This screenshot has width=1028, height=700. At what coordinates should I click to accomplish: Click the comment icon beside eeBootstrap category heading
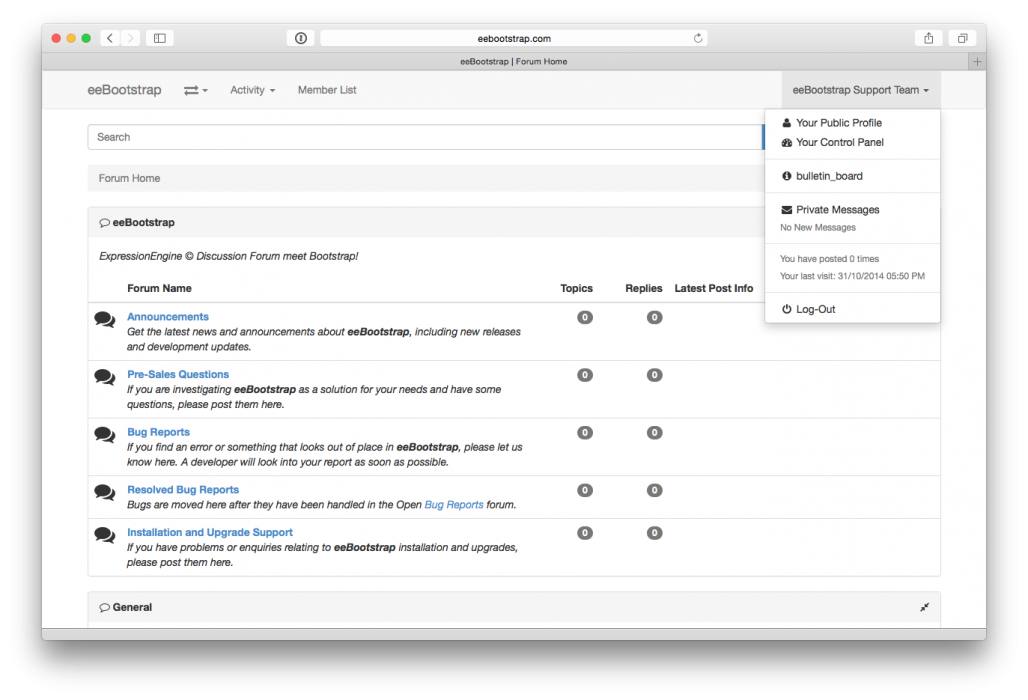tap(104, 223)
